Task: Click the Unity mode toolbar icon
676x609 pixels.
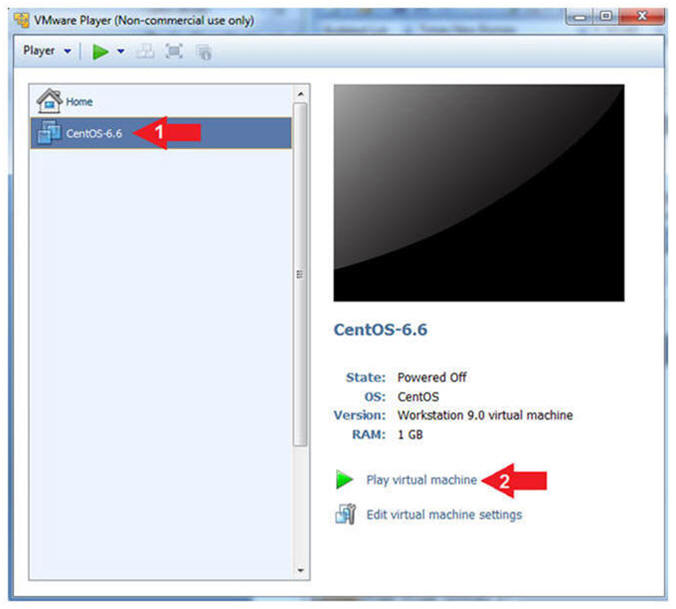Action: 203,52
